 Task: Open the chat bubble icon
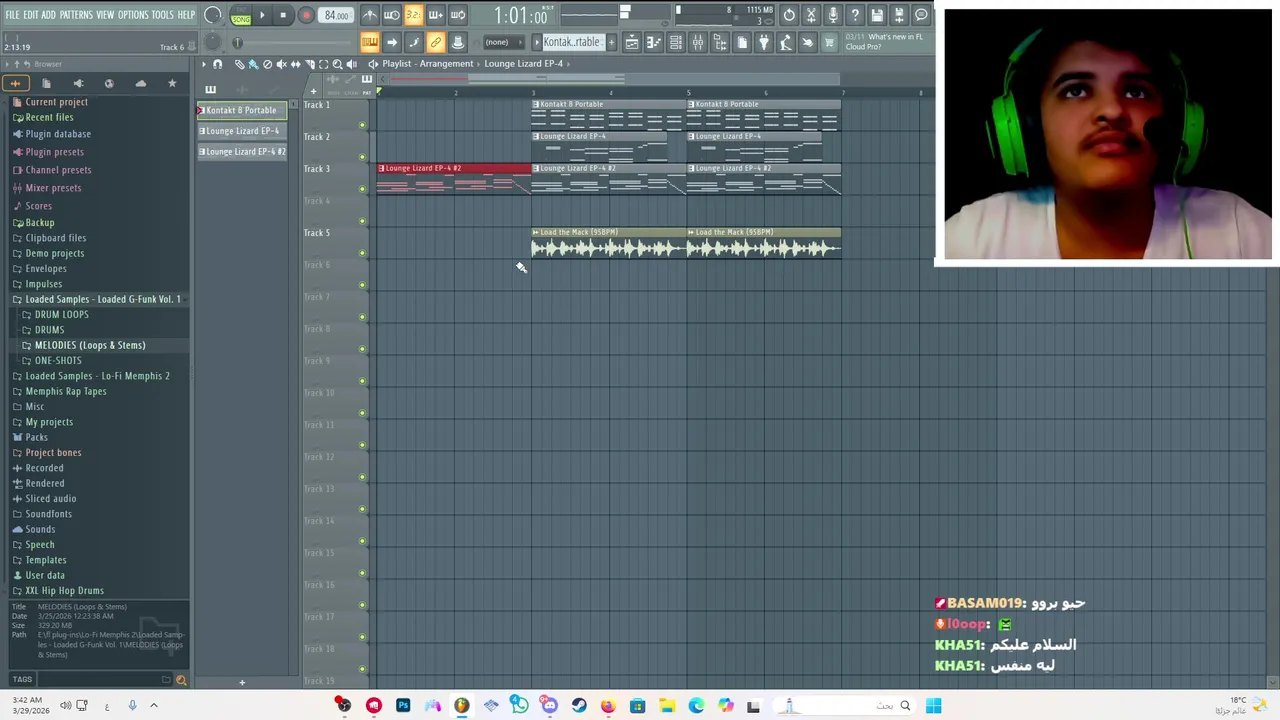(x=921, y=15)
